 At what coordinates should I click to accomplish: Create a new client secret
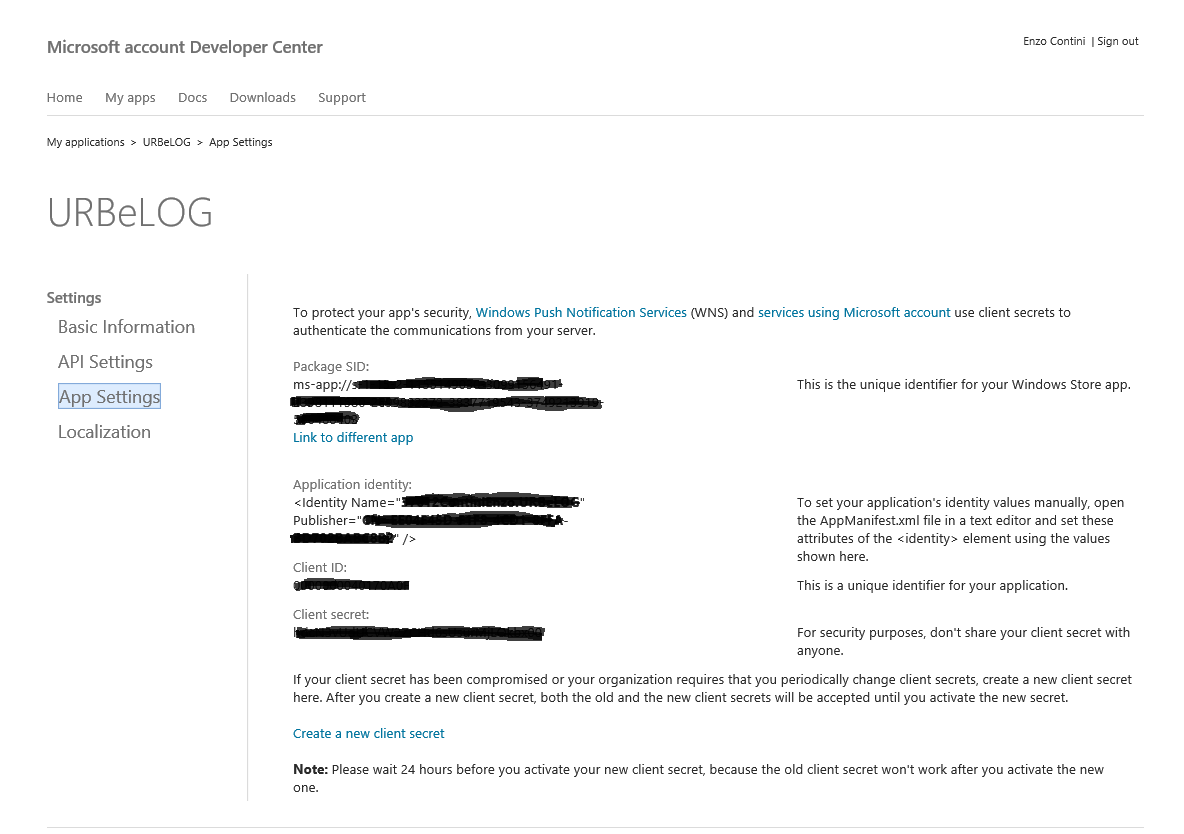pos(368,733)
